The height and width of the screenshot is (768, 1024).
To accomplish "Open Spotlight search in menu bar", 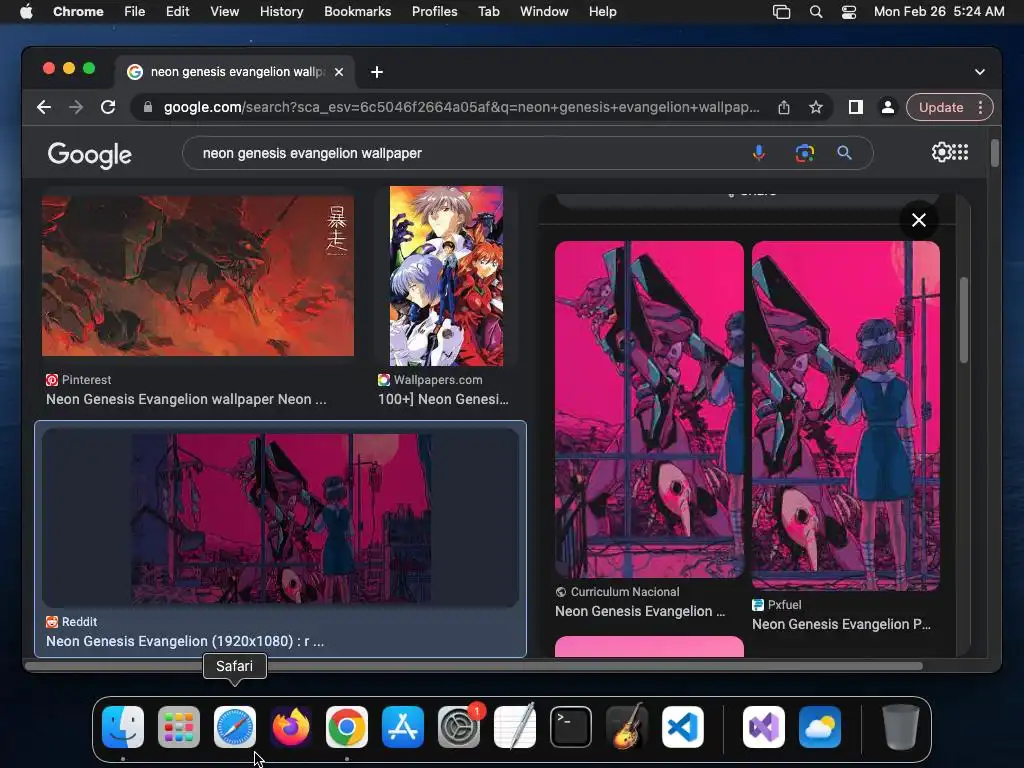I will coord(816,12).
